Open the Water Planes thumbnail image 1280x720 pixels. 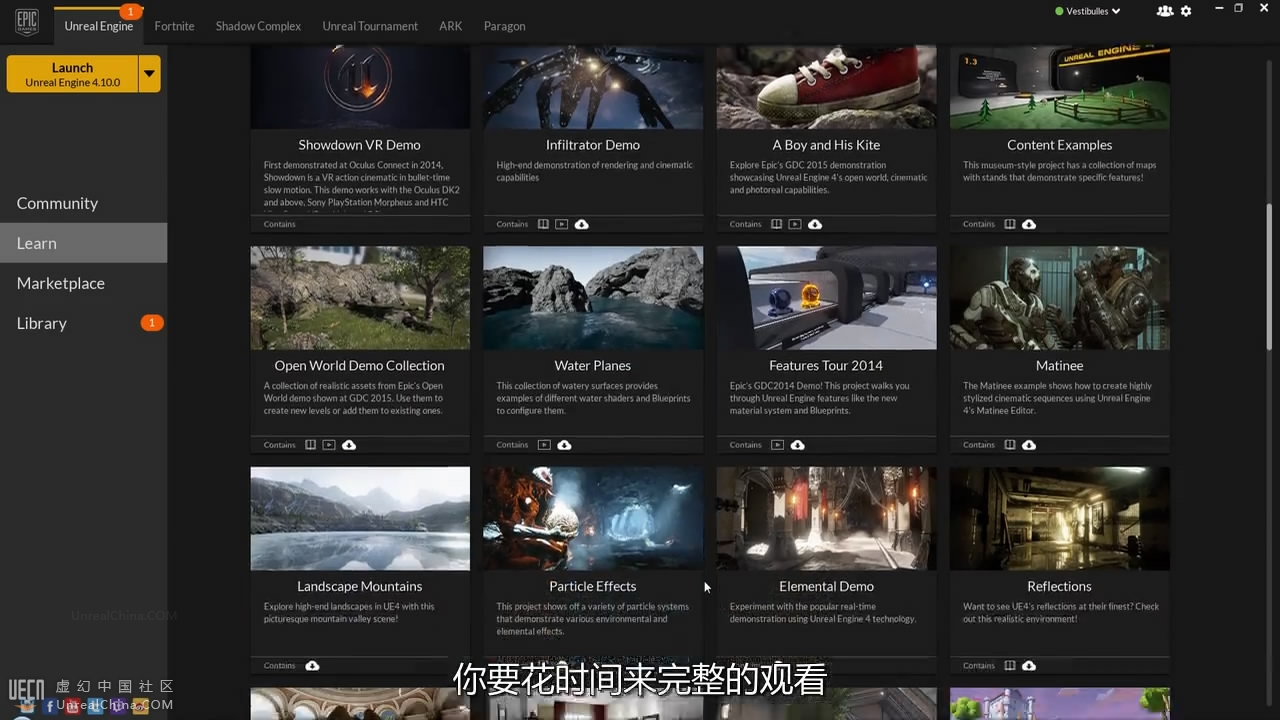pyautogui.click(x=593, y=298)
